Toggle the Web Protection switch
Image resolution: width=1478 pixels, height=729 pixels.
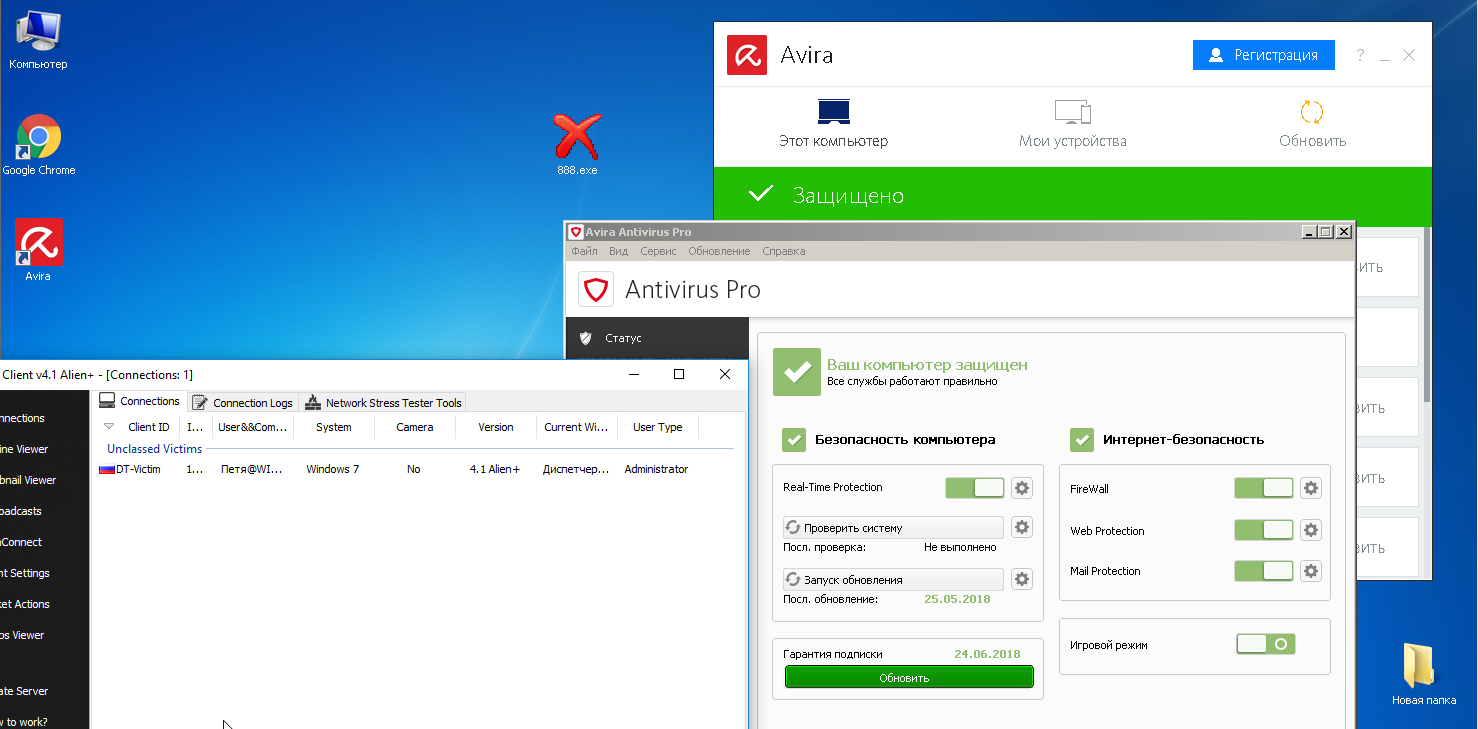pos(1264,530)
